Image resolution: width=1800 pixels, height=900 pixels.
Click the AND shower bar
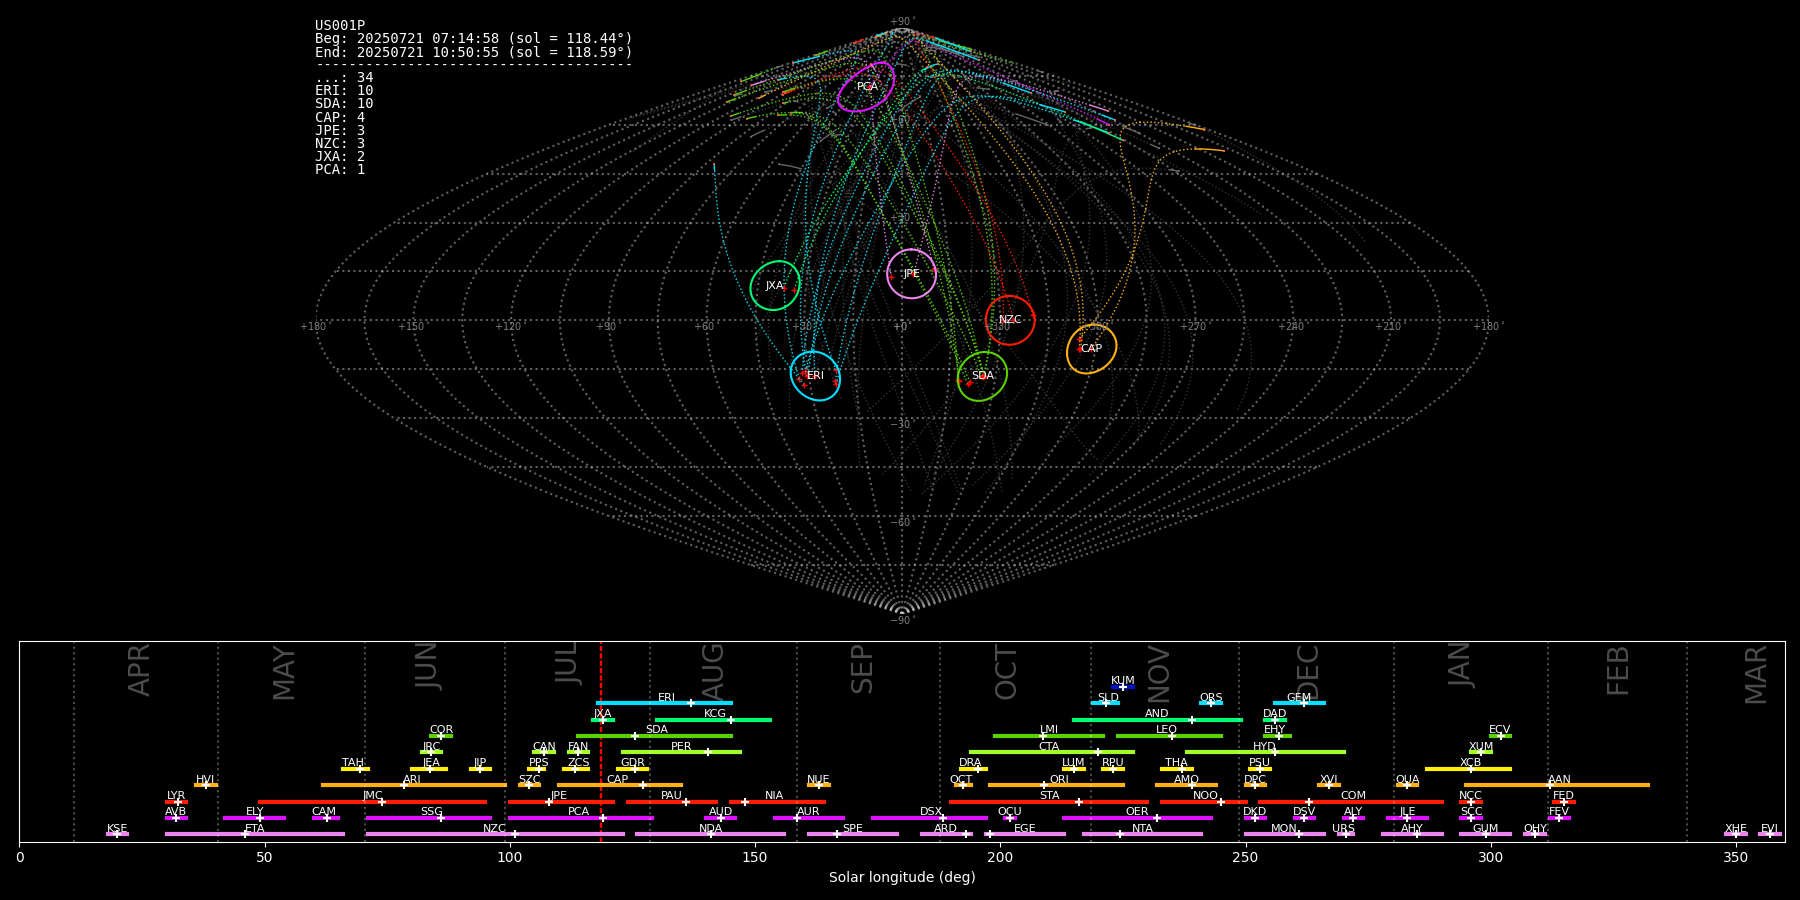click(1157, 720)
